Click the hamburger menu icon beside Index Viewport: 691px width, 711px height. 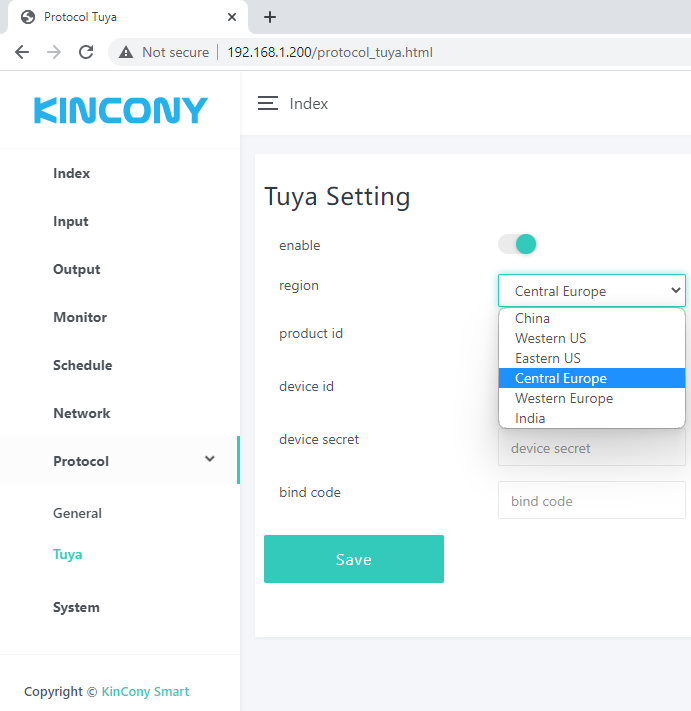(x=267, y=104)
